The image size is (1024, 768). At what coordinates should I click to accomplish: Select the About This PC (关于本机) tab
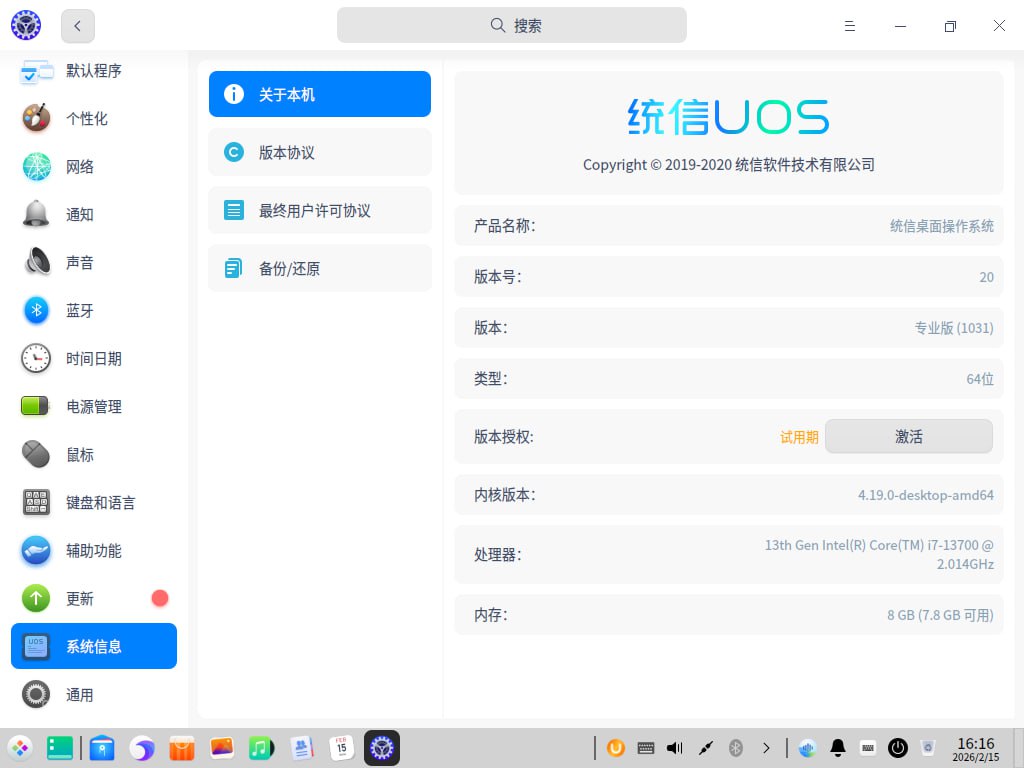coord(319,95)
